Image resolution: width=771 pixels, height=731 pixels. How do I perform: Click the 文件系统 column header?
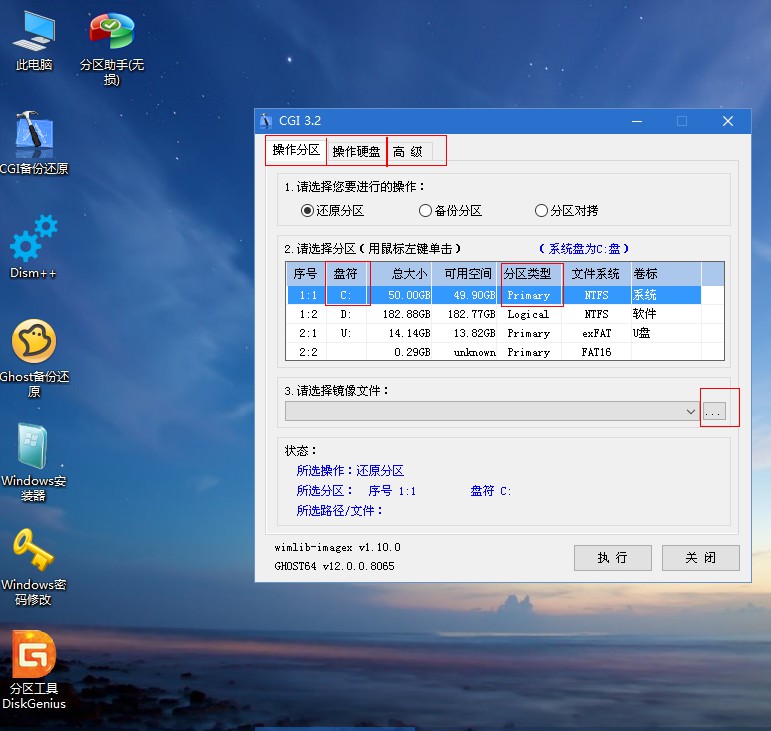(x=596, y=274)
